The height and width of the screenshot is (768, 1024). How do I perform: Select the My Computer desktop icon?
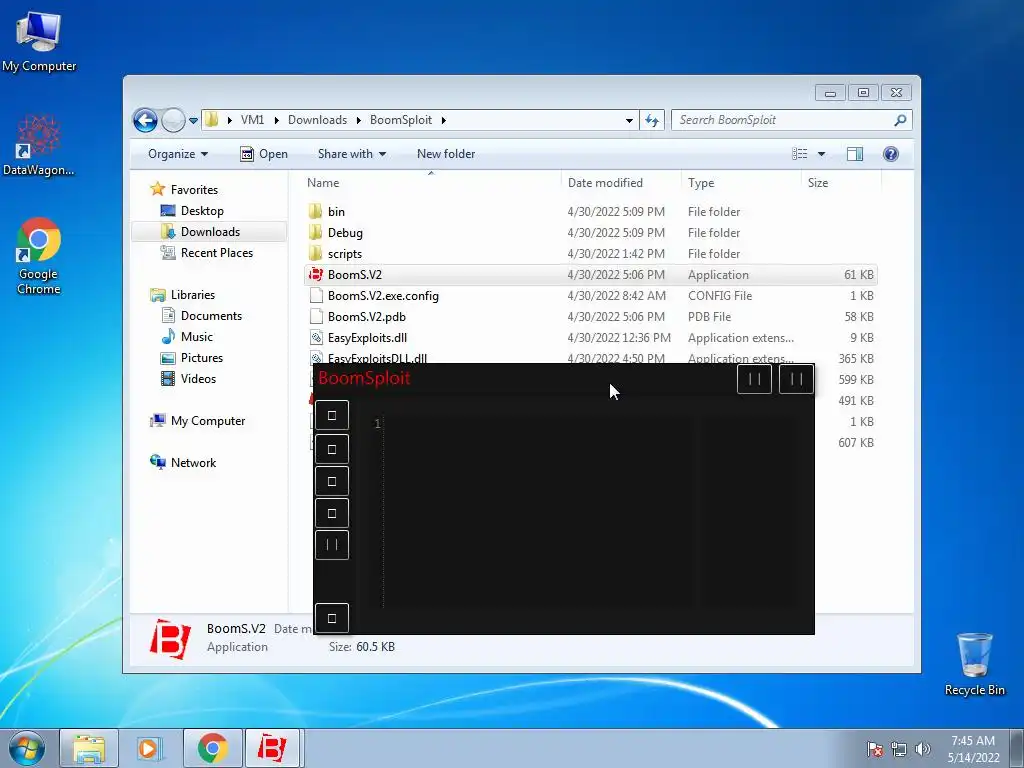[39, 41]
